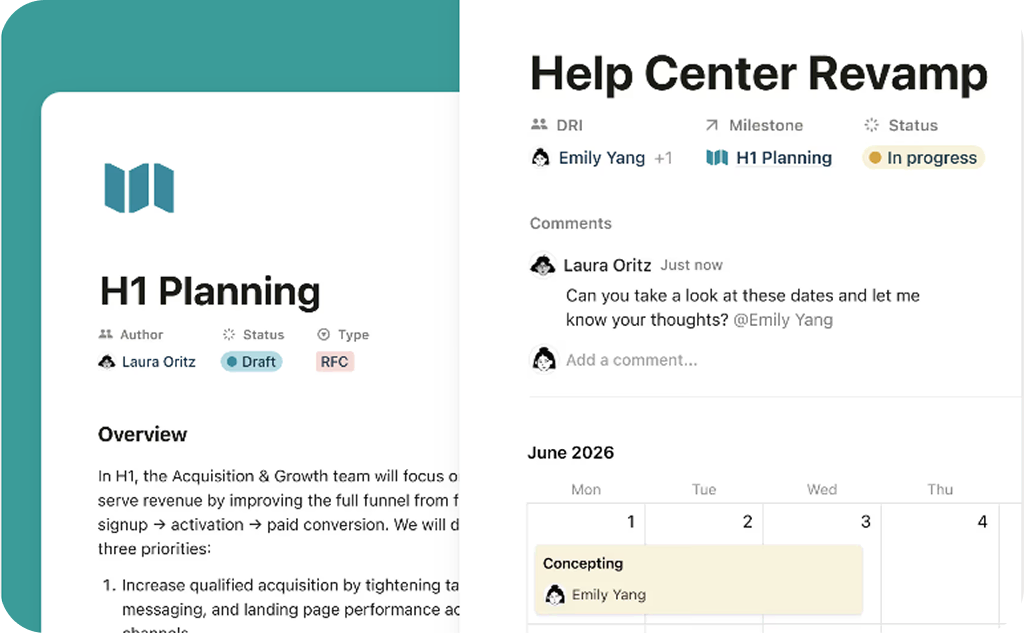Open the In progress status dropdown
The height and width of the screenshot is (633, 1024).
click(923, 158)
